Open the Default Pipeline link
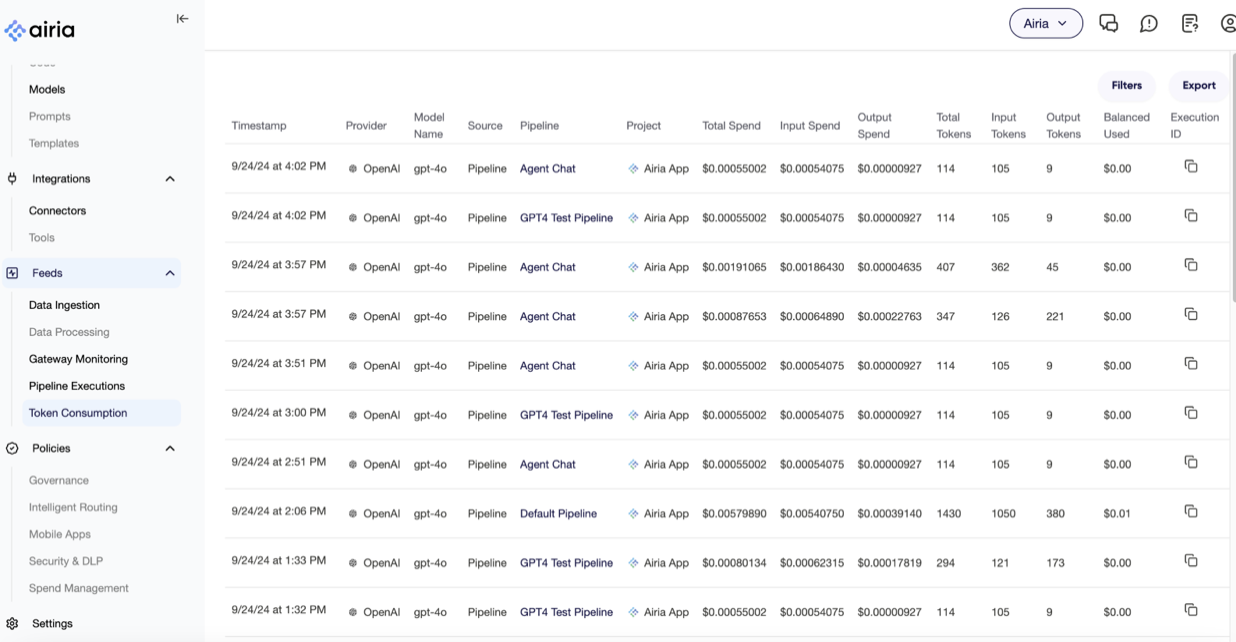Viewport: 1236px width, 642px height. [558, 514]
